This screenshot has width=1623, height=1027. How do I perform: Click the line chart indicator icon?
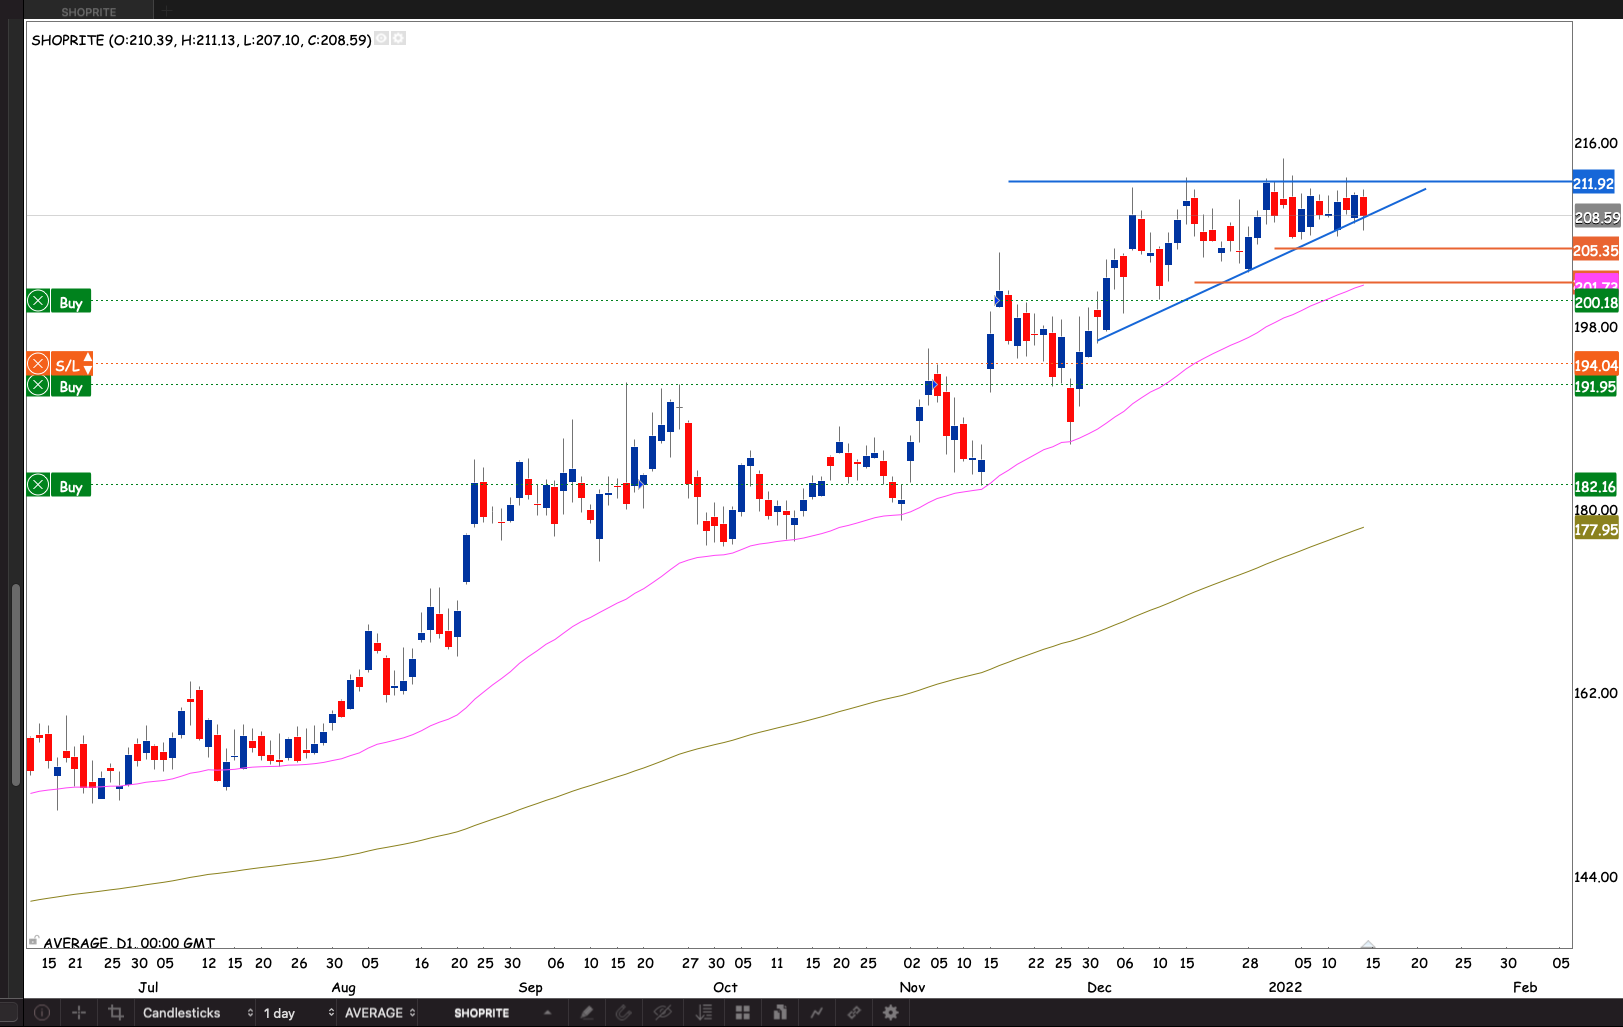(817, 1013)
